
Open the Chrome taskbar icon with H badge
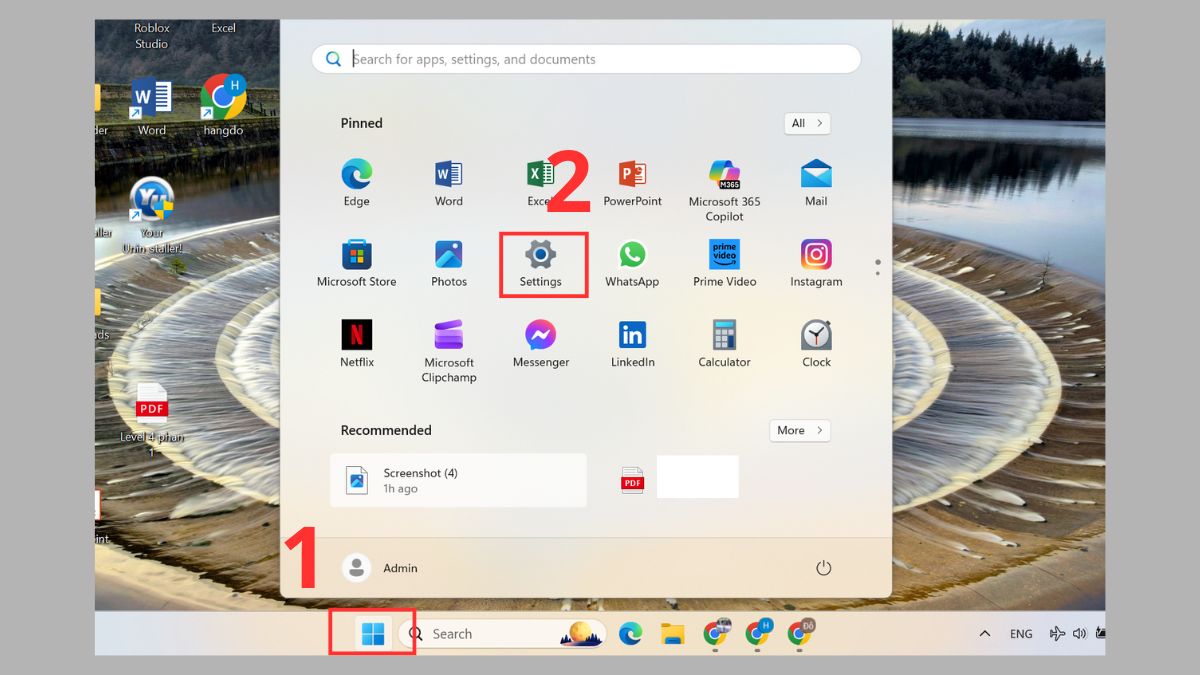[x=757, y=633]
